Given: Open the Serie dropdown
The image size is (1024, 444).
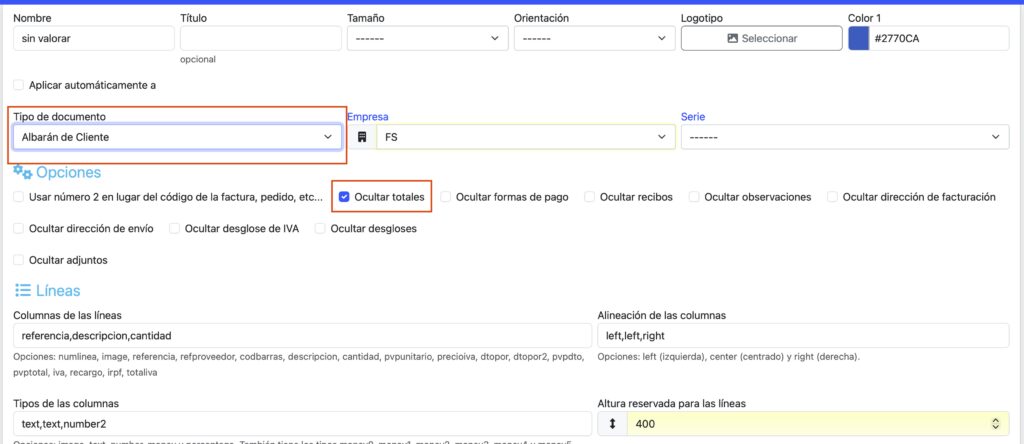Looking at the screenshot, I should [844, 137].
